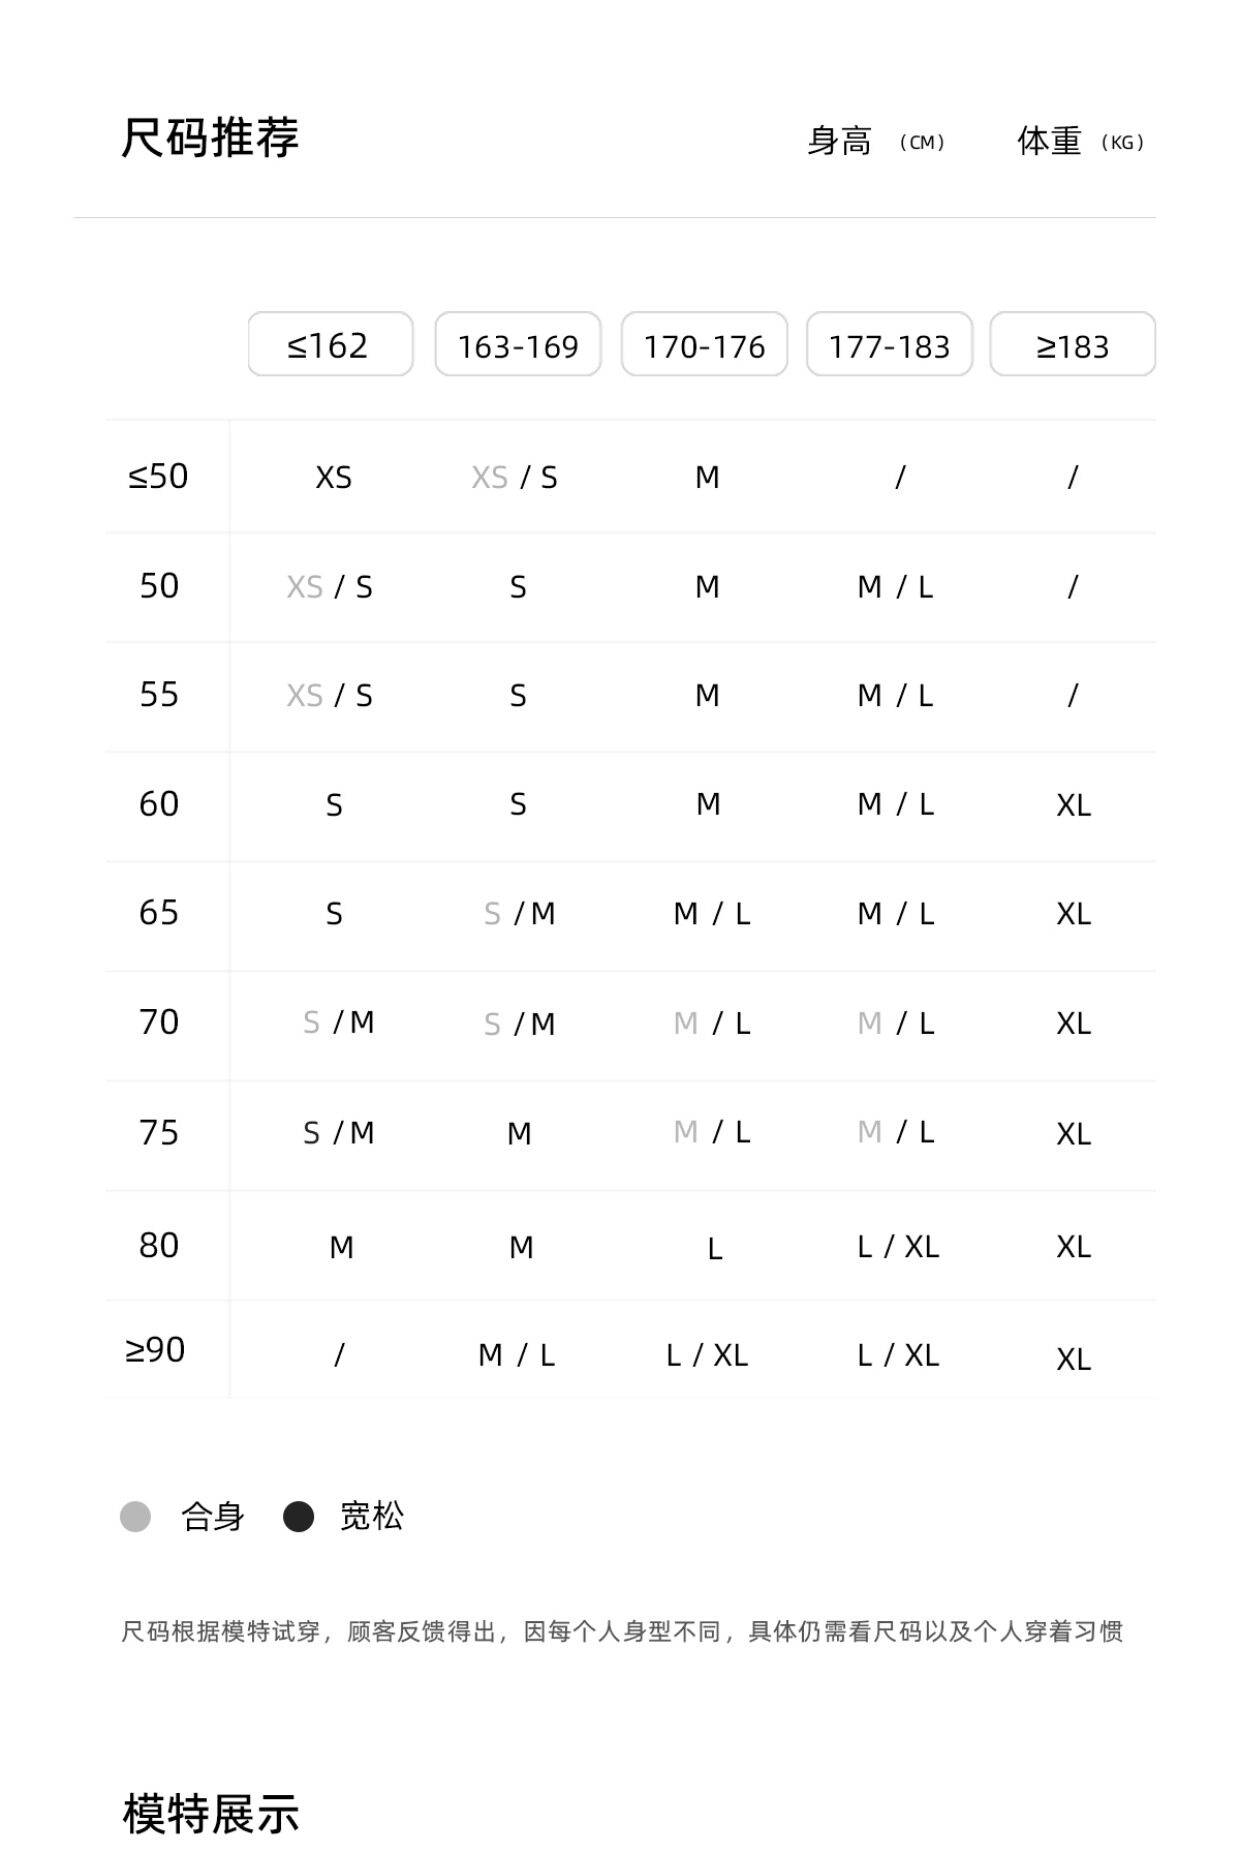This screenshot has width=1240, height=1874.
Task: Click the XS cell for ≤50 kg, ≤162 cm
Action: click(x=333, y=477)
